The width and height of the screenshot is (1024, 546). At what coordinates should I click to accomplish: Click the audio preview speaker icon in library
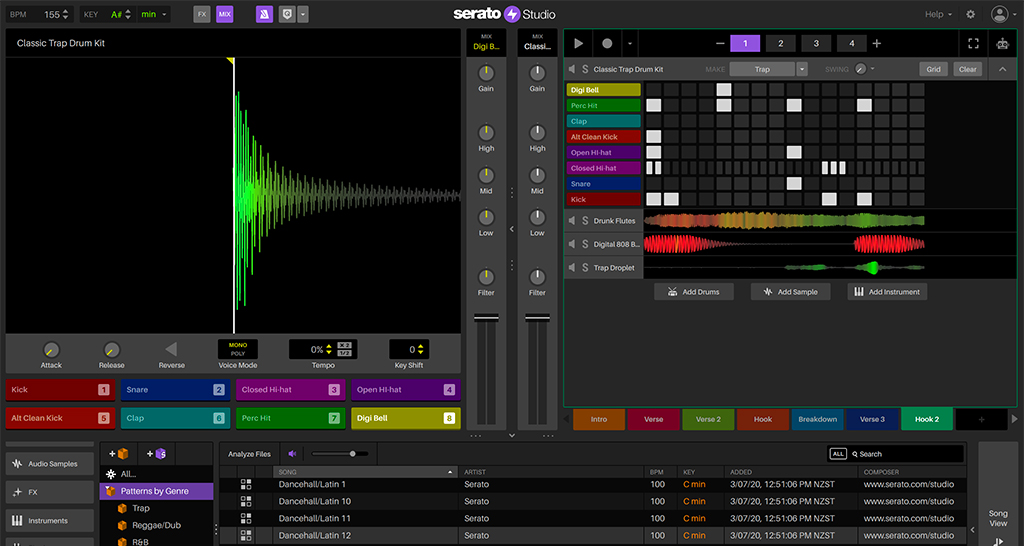tap(293, 454)
